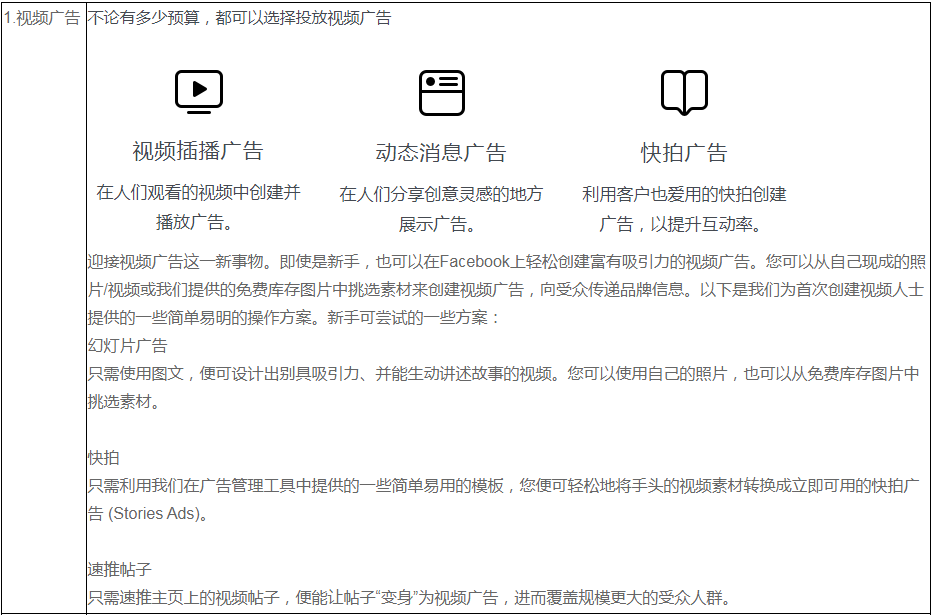Click the paragraph starting with 只需使用图文
932x615 pixels.
coord(503,387)
